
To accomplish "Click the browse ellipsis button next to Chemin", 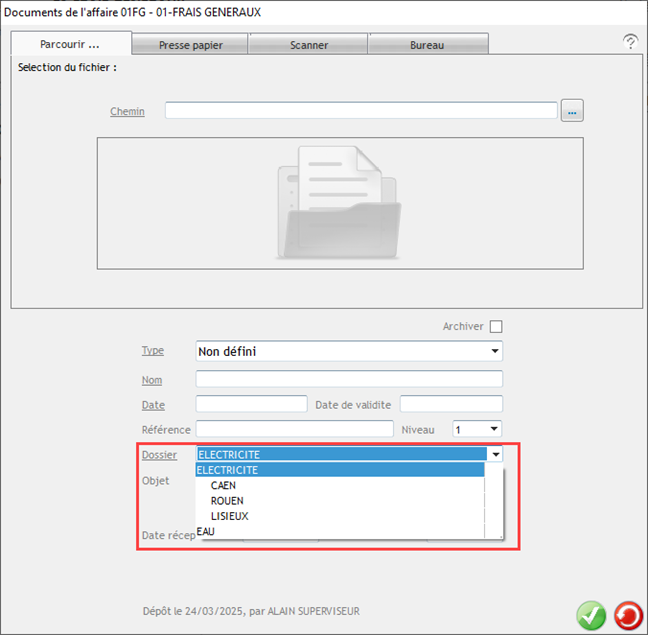I will (x=572, y=111).
